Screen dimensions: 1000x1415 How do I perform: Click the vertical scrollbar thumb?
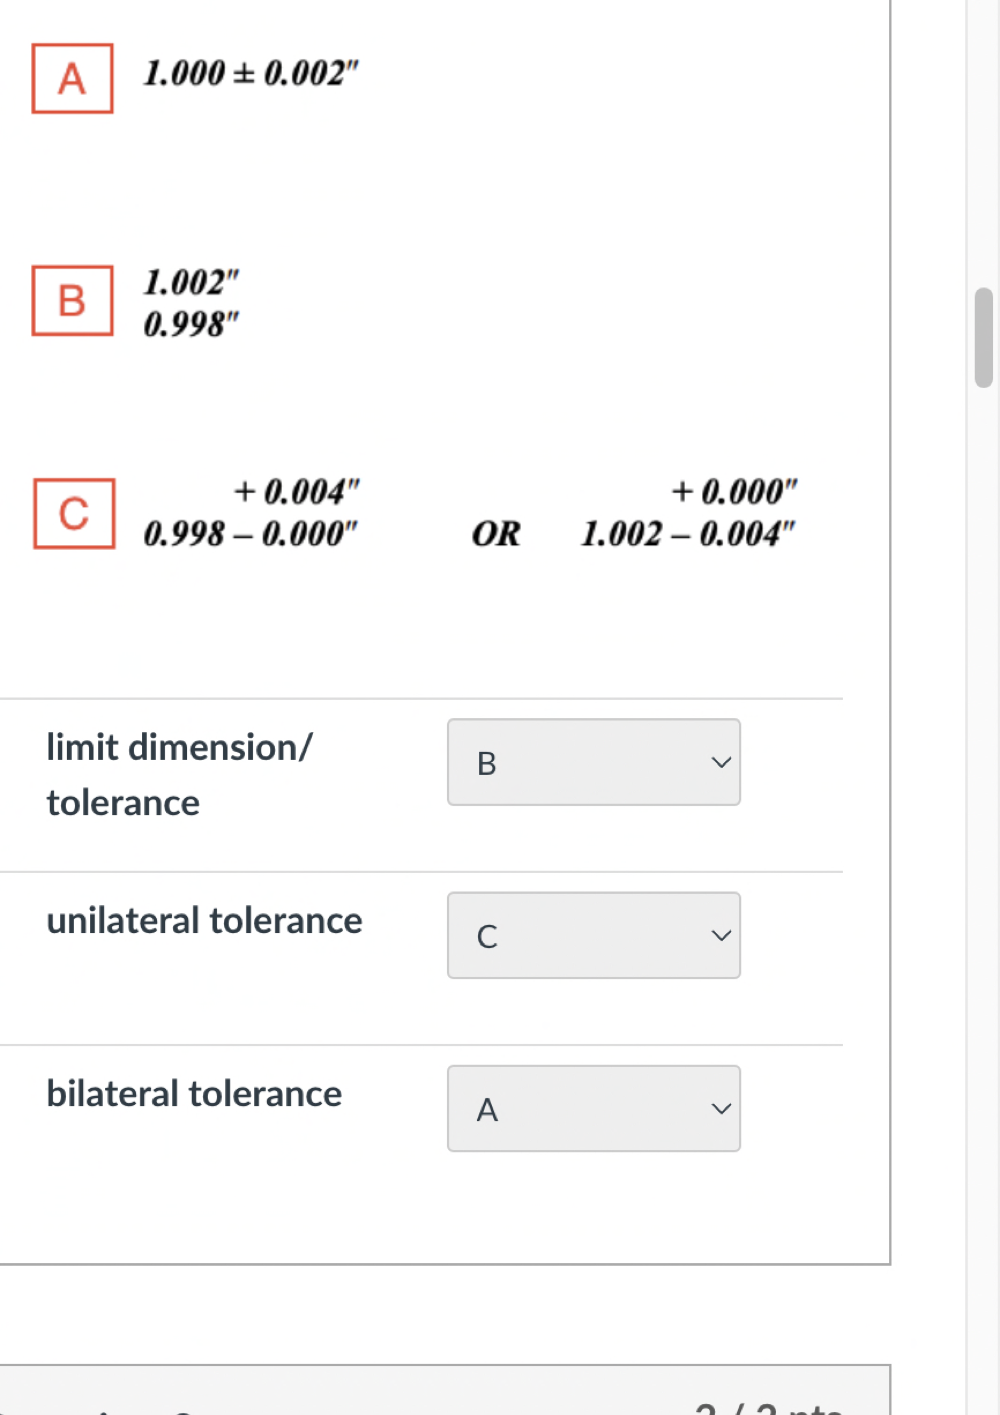tap(984, 337)
